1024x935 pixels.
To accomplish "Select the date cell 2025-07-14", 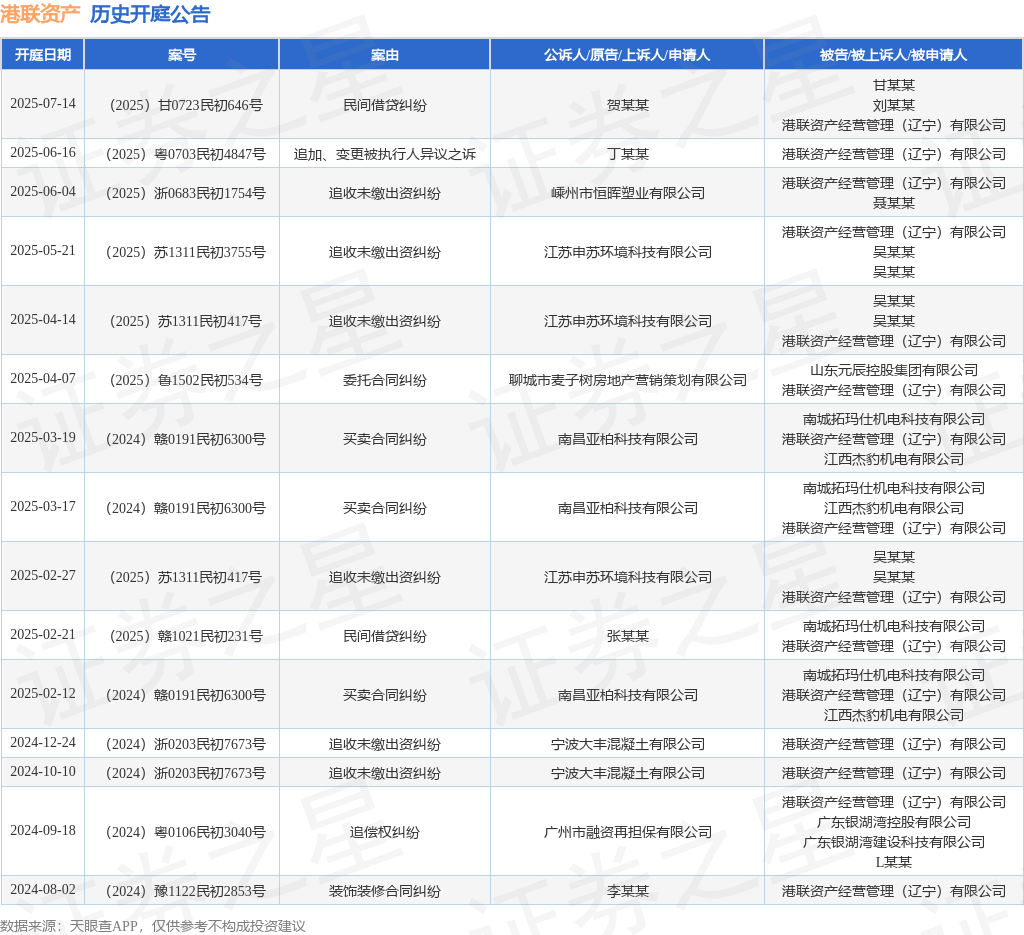I will coord(43,104).
